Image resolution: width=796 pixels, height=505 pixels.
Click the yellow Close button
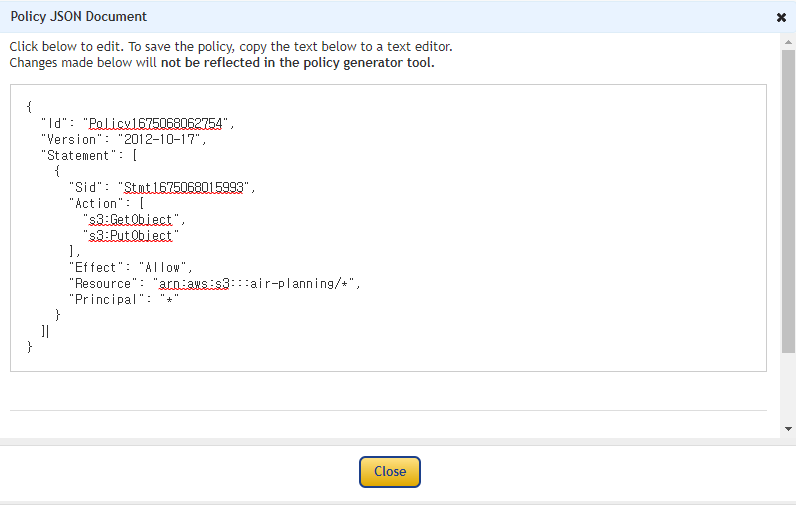tap(390, 472)
